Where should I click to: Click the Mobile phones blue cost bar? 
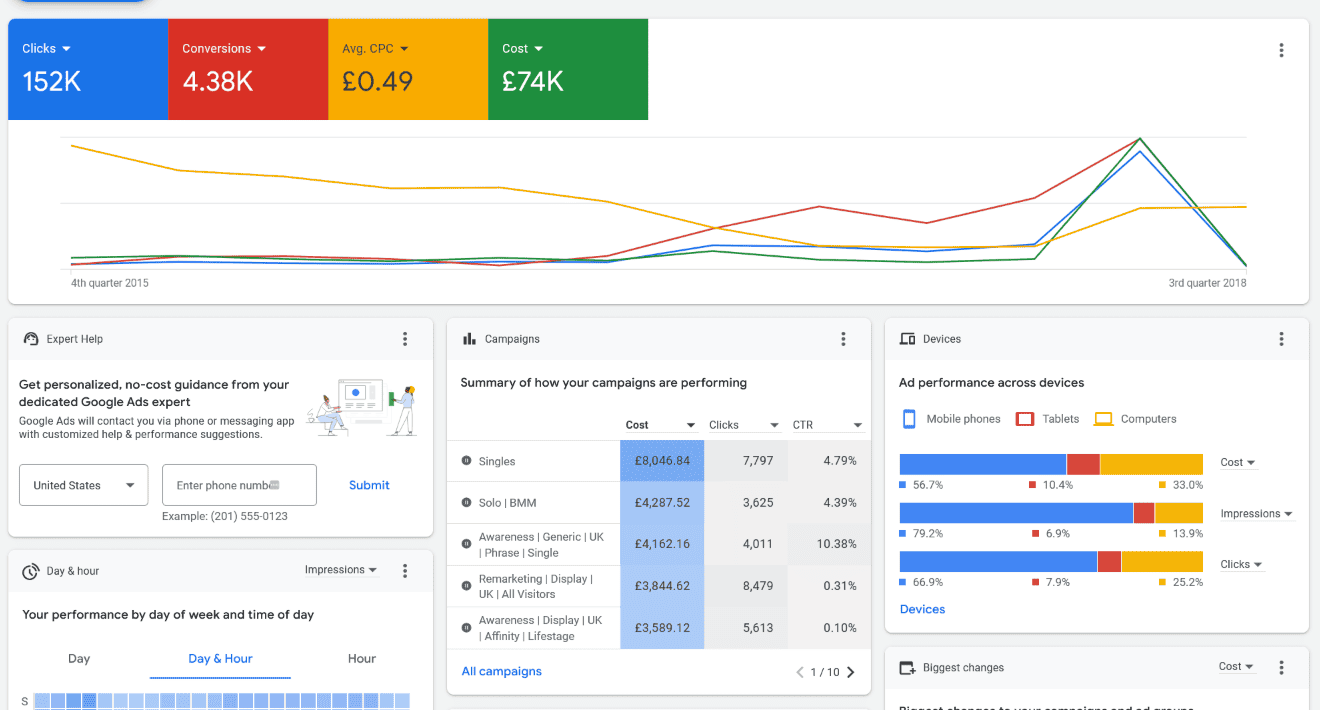click(982, 464)
